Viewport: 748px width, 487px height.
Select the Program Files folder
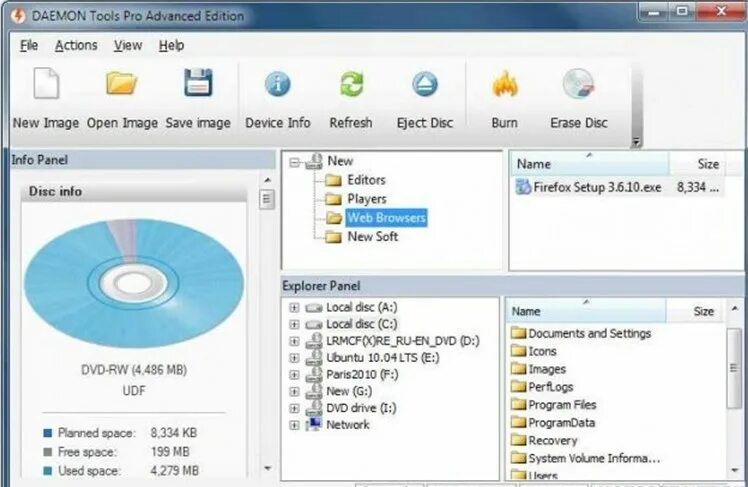pos(562,404)
